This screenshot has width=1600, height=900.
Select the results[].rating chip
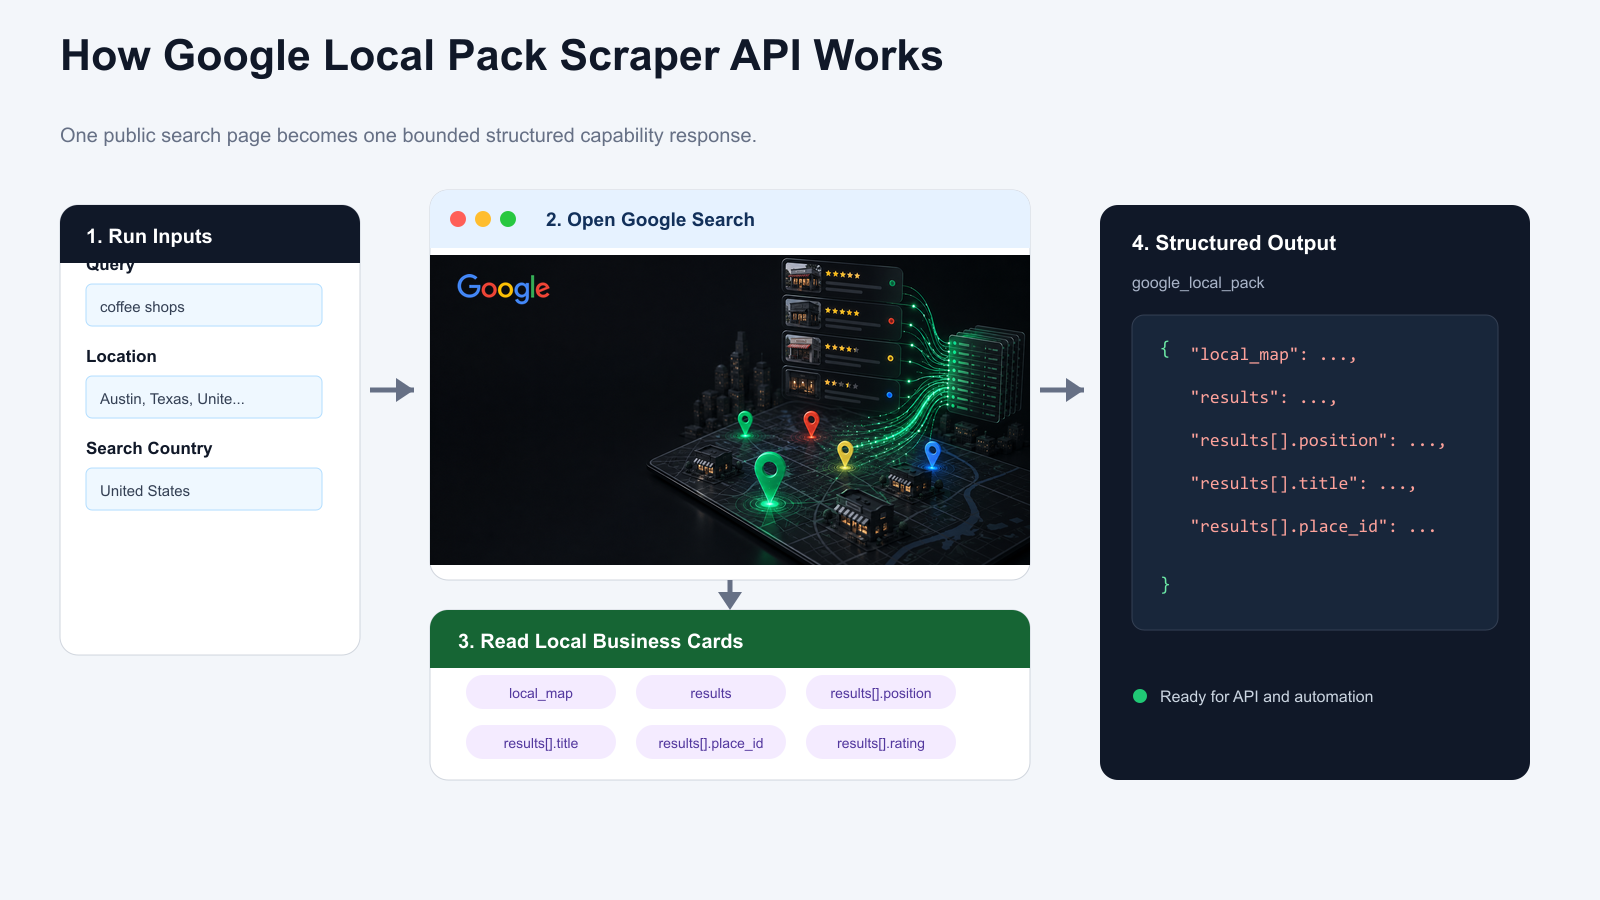[x=881, y=742]
